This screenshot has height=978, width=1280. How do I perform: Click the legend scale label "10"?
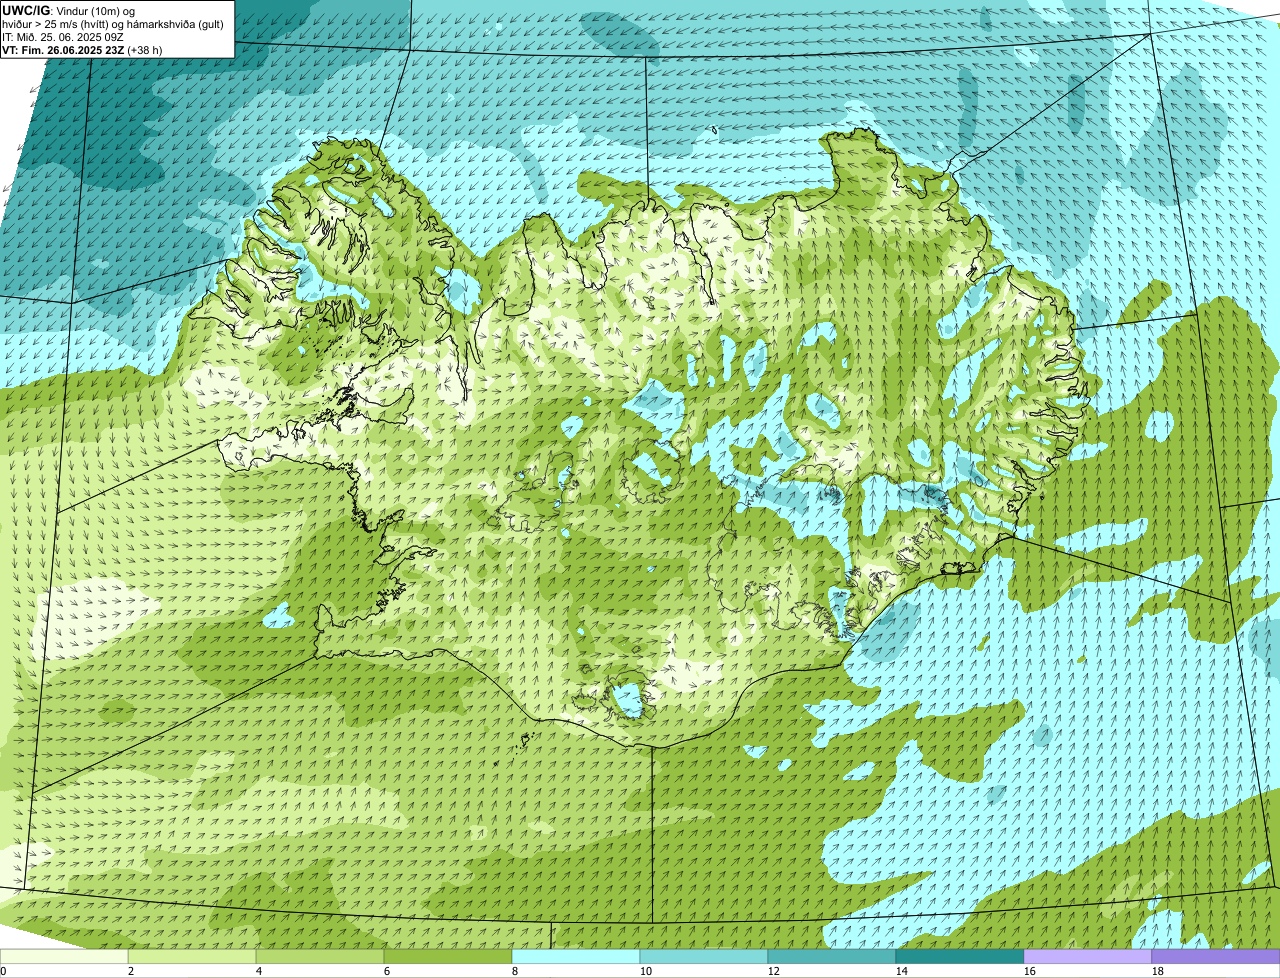pyautogui.click(x=646, y=971)
